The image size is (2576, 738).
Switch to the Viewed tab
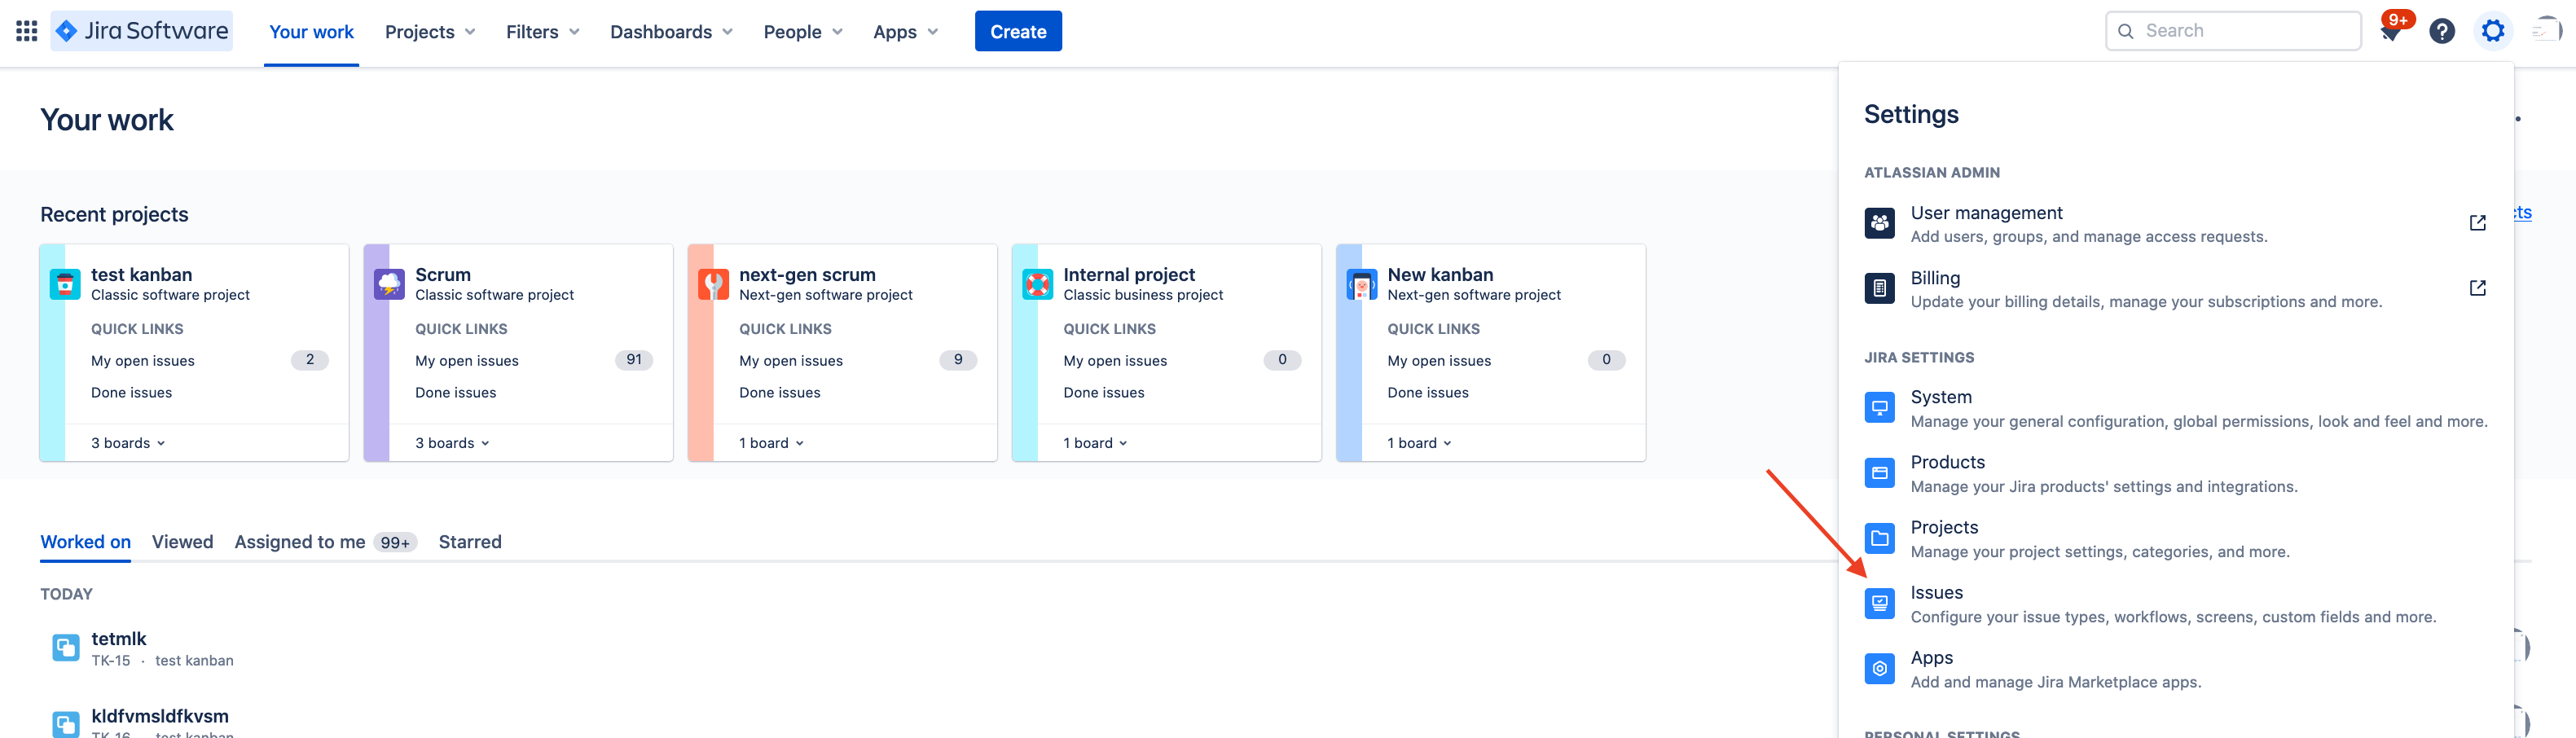coord(183,542)
